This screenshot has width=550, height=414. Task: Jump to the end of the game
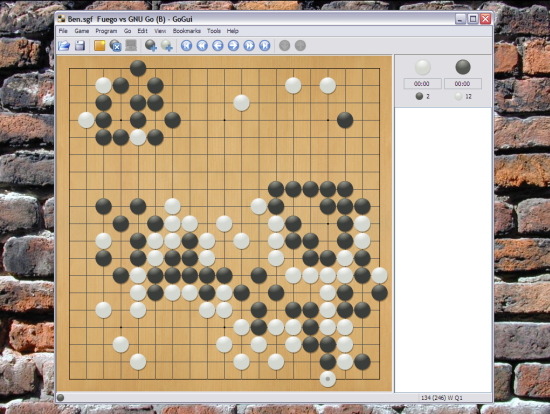tap(265, 46)
